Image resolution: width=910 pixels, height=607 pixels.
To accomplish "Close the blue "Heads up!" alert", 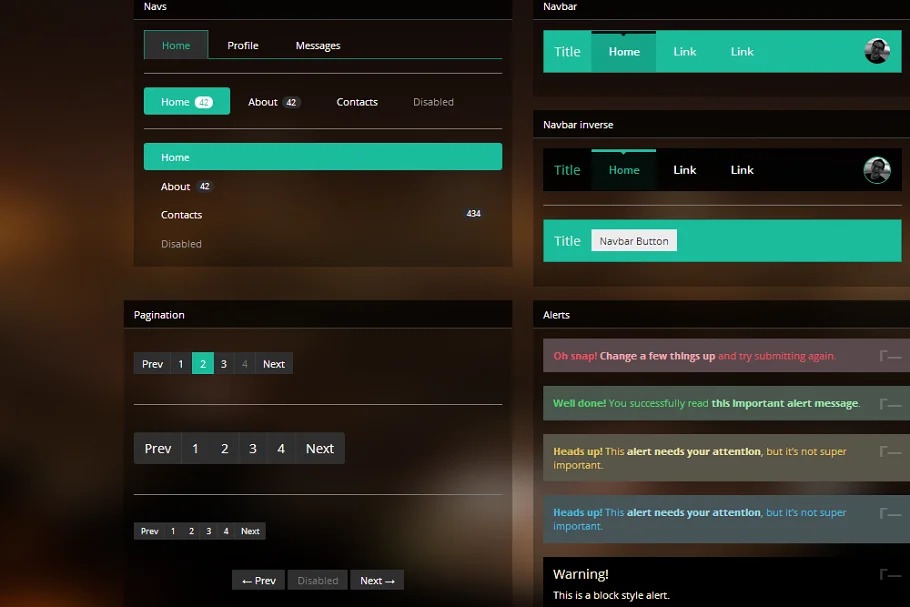I will 890,512.
